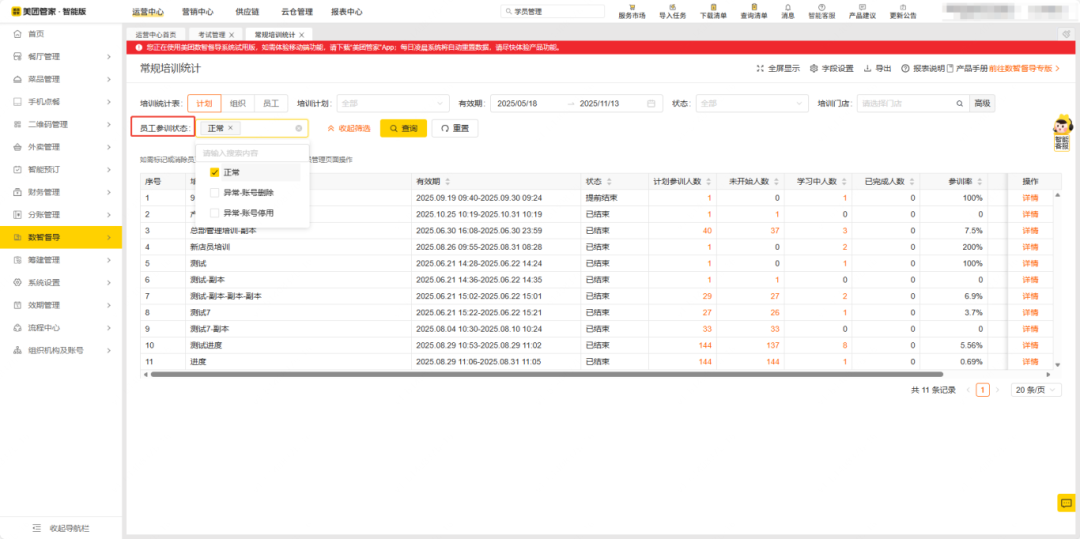Open the 报表中心 top menu
Viewport: 1080px width, 539px height.
pos(346,12)
